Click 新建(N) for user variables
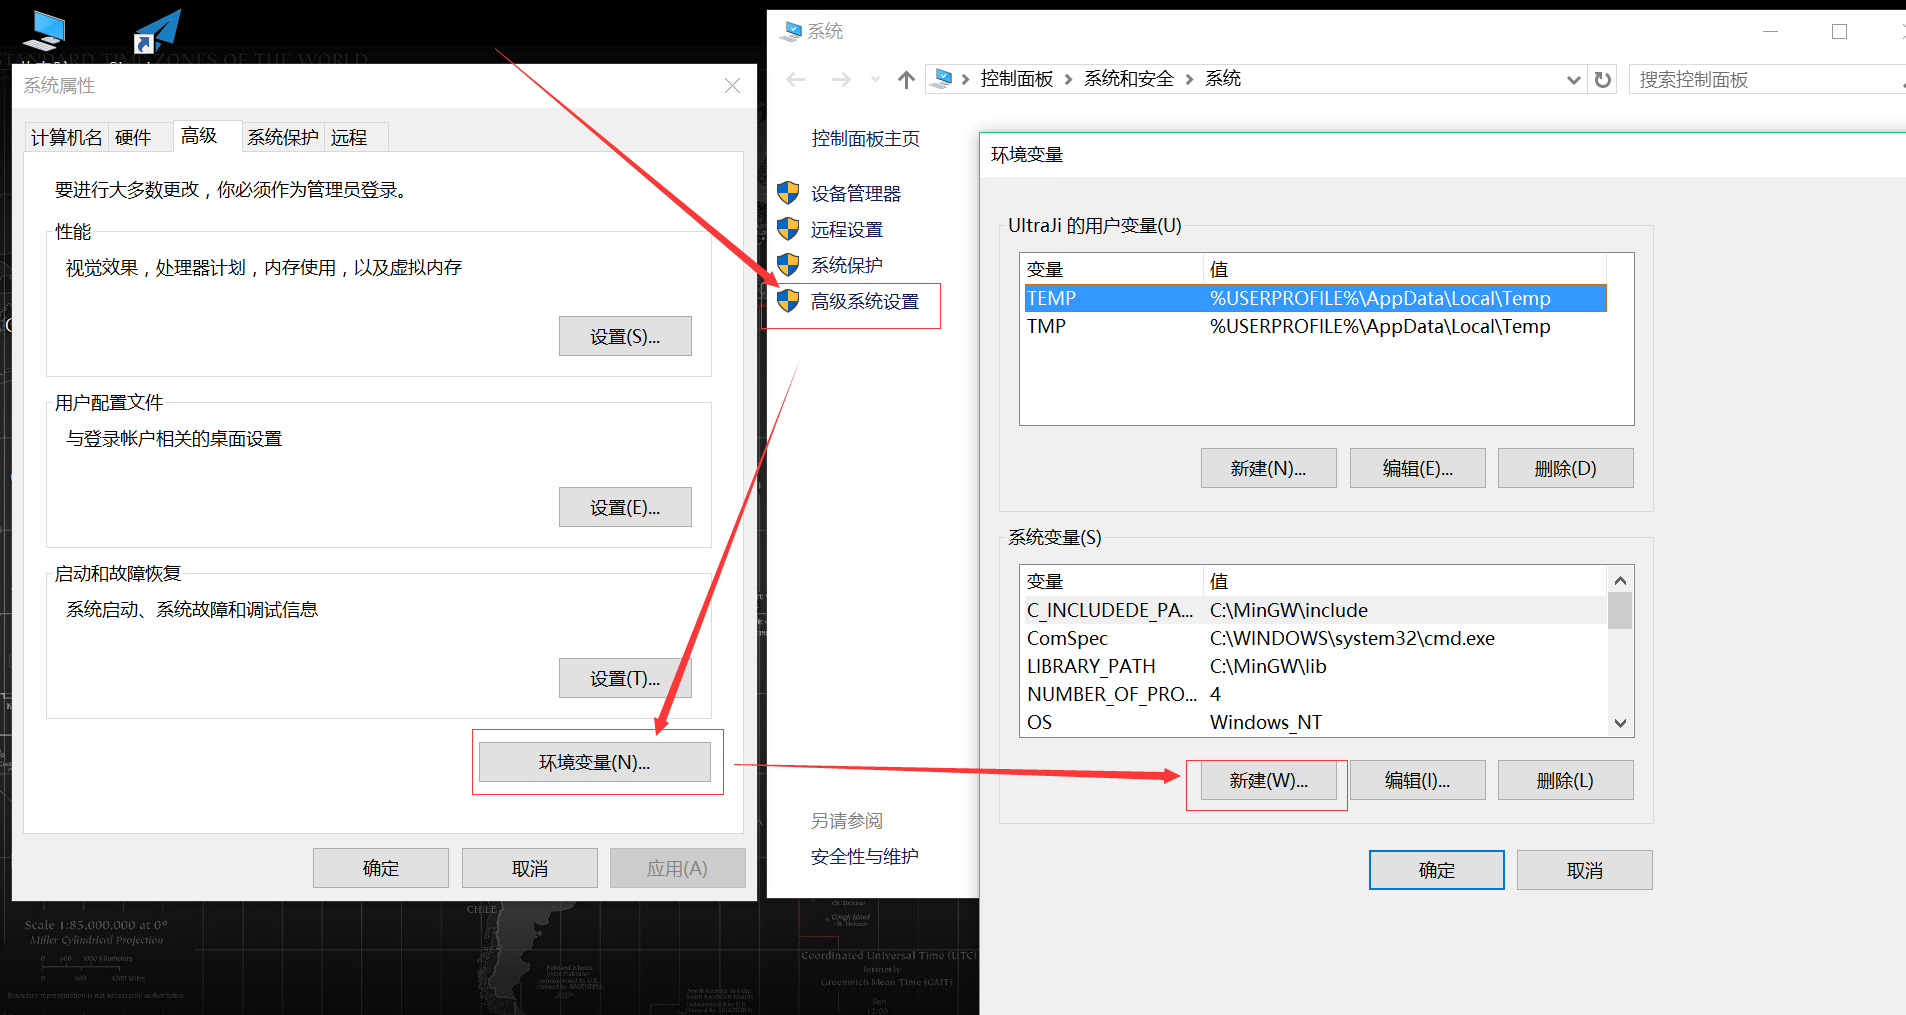Viewport: 1906px width, 1015px height. 1268,468
